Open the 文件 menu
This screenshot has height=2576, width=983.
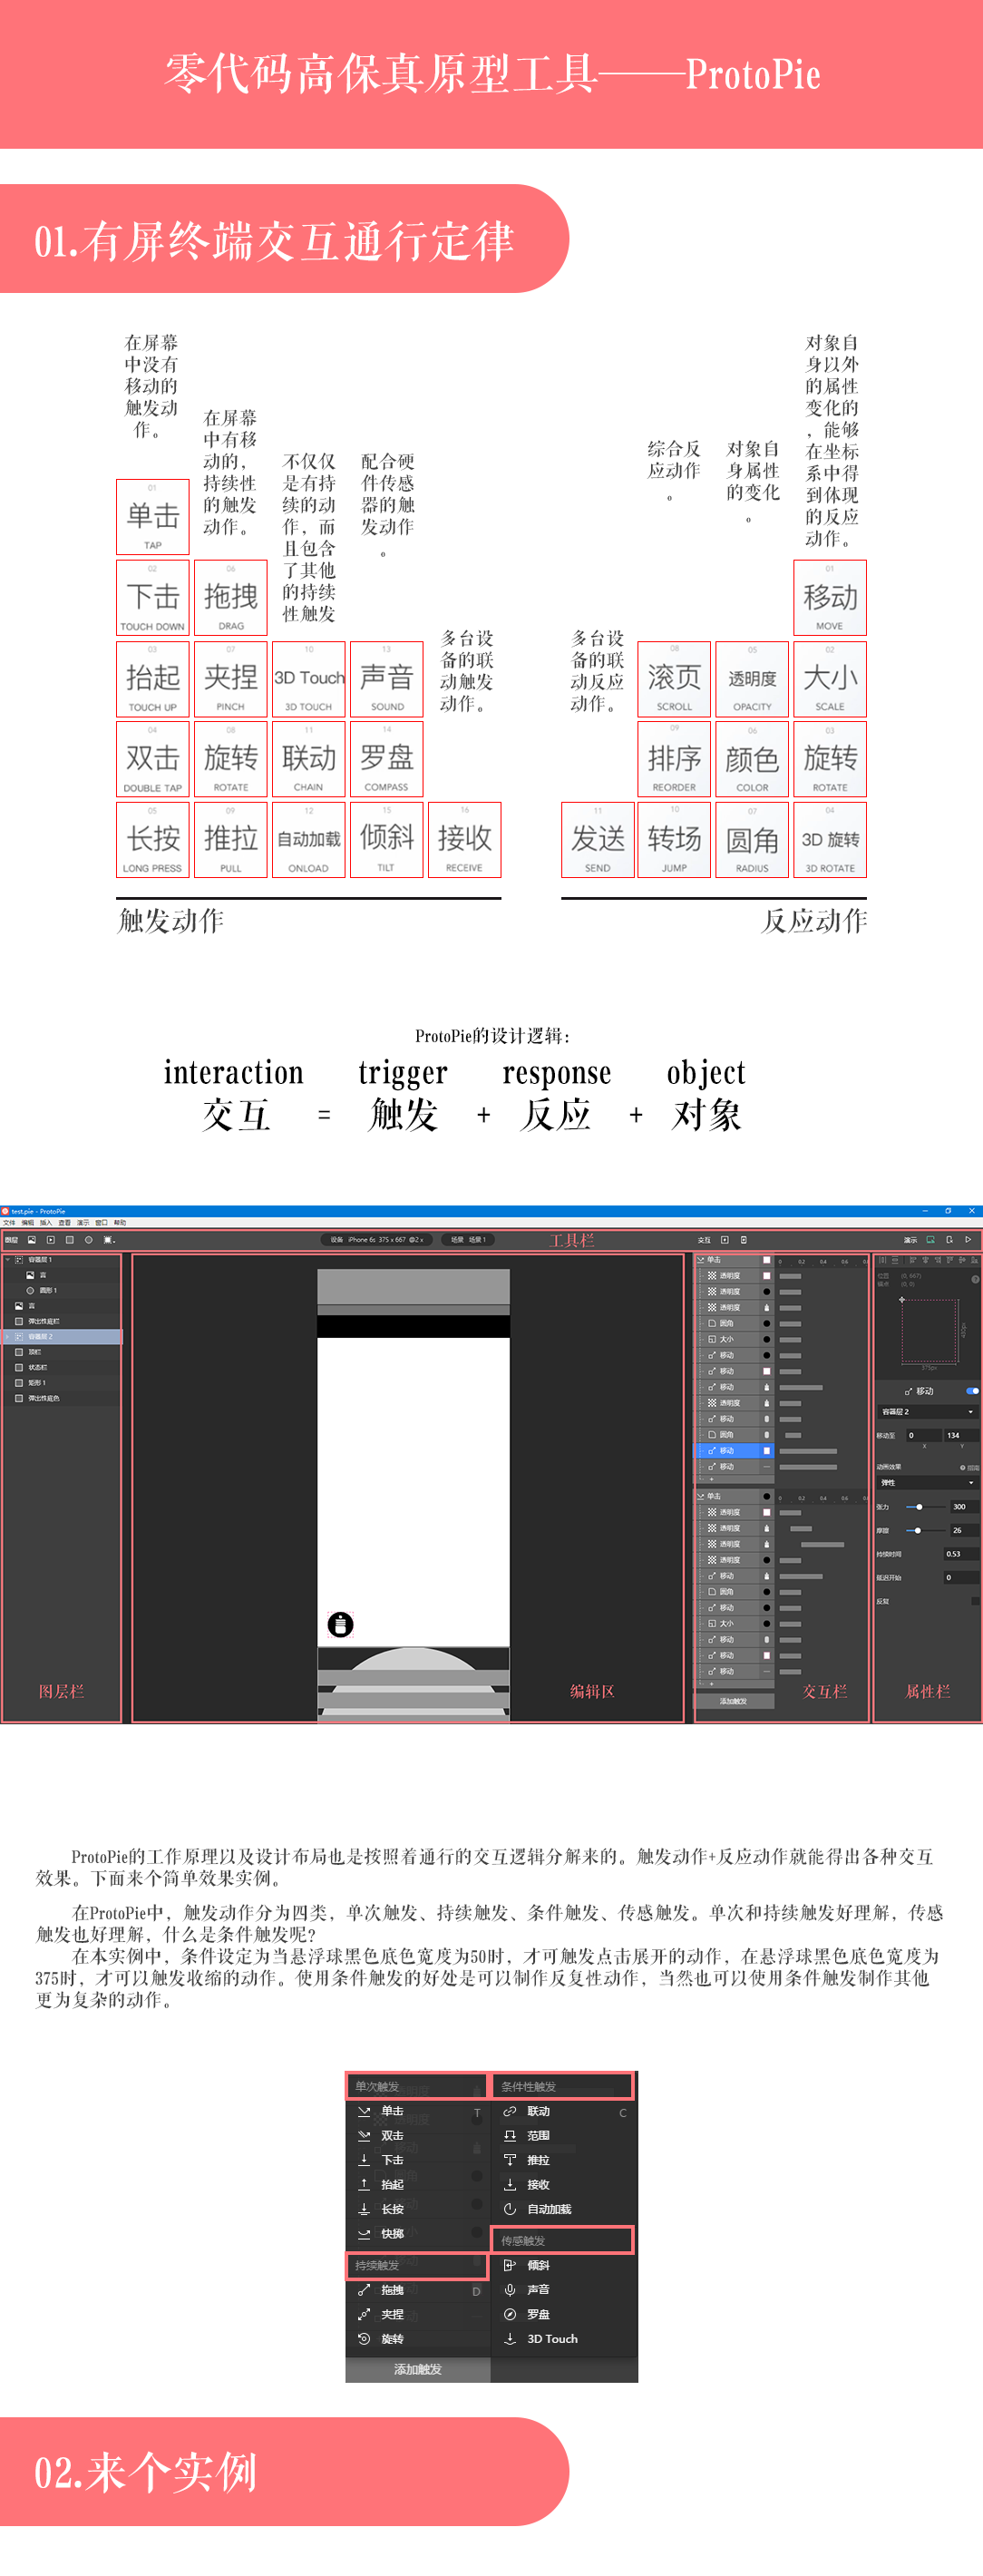point(9,1223)
